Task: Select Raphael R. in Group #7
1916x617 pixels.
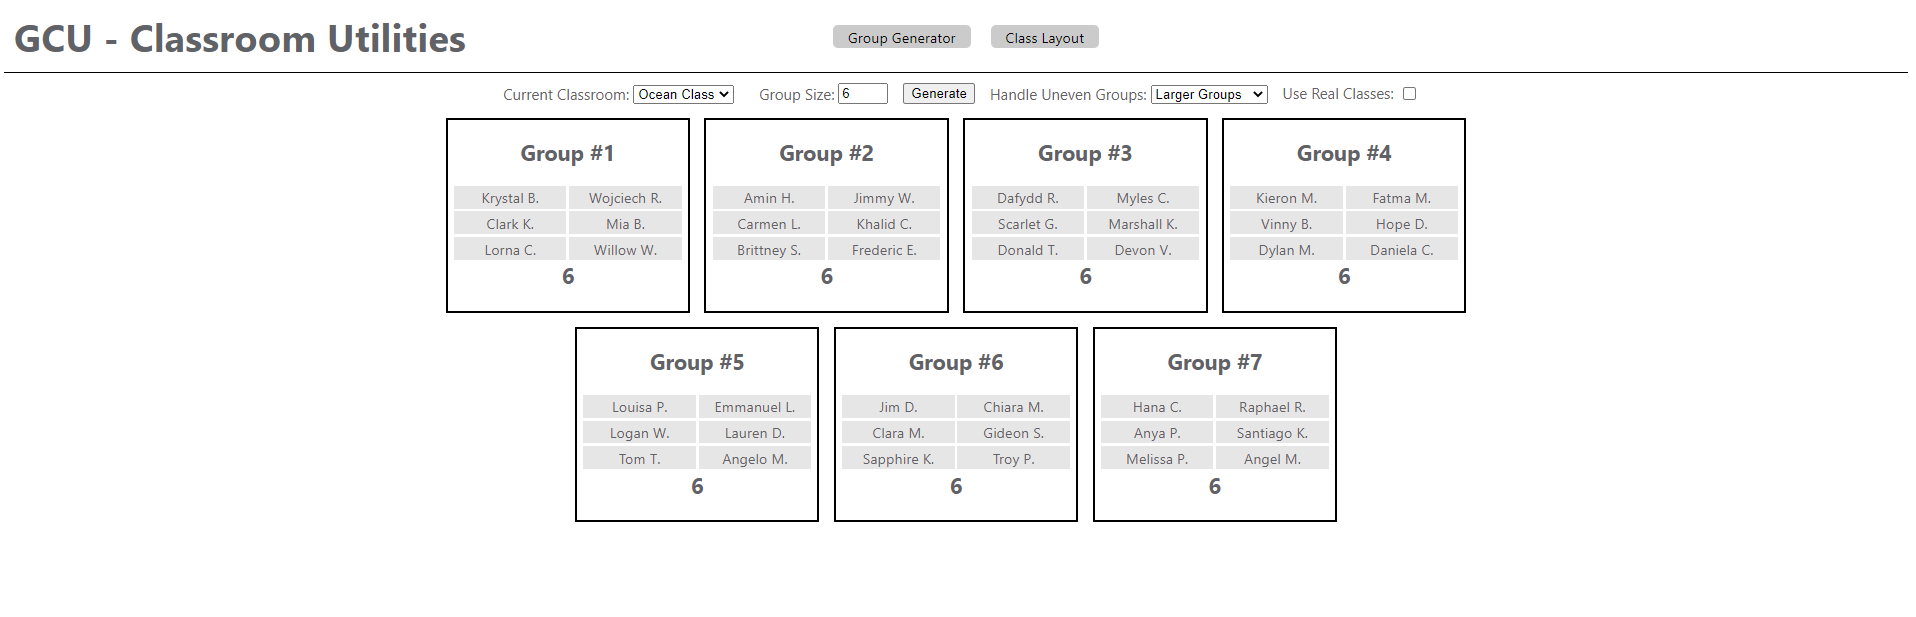Action: pos(1272,406)
